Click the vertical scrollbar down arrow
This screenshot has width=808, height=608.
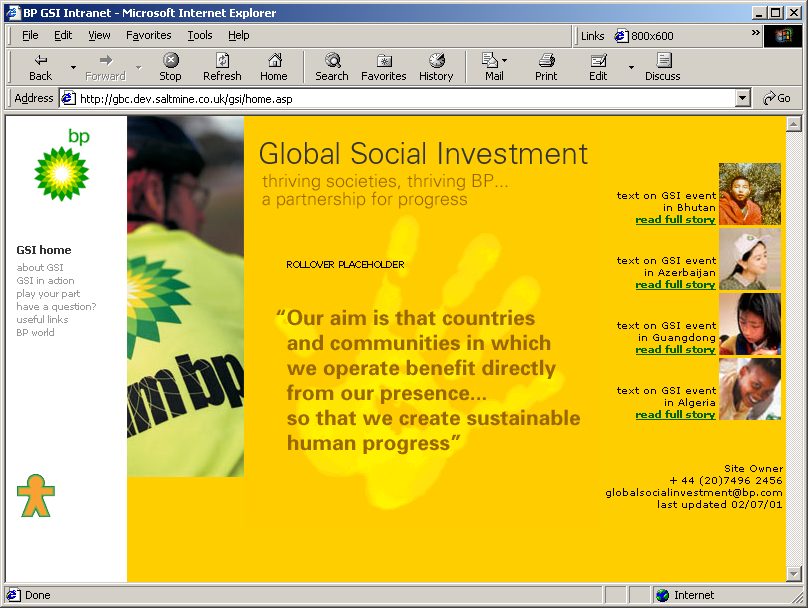[x=794, y=573]
